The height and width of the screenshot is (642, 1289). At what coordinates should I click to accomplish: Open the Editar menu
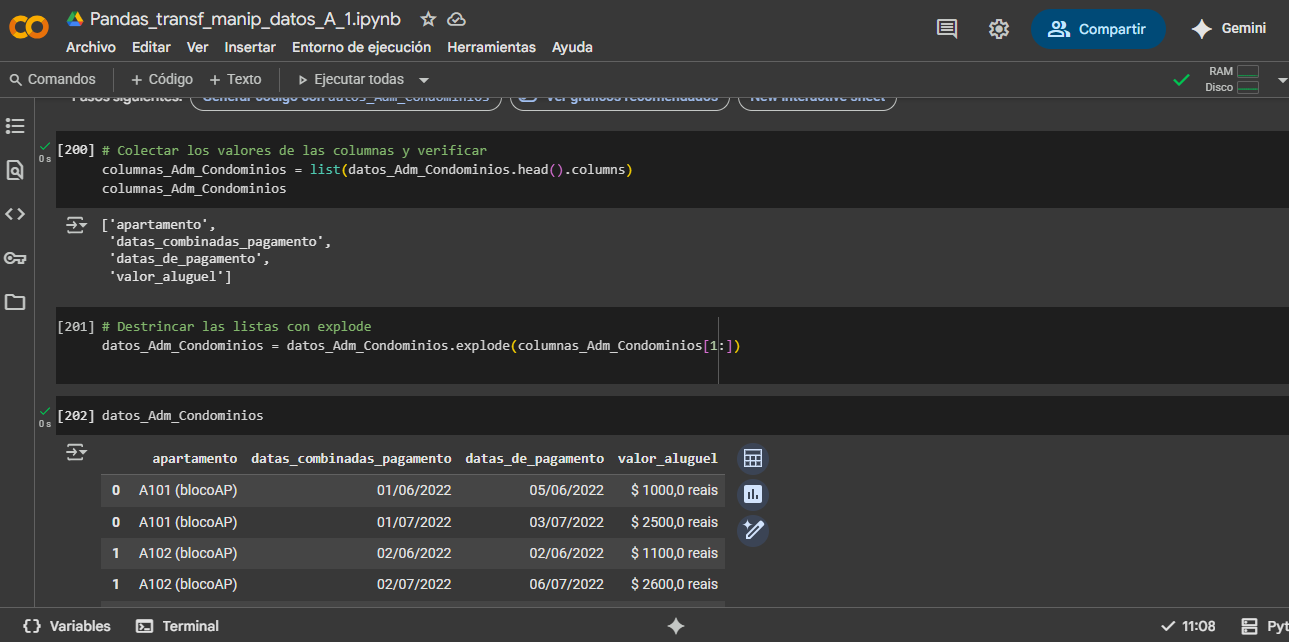coord(151,47)
